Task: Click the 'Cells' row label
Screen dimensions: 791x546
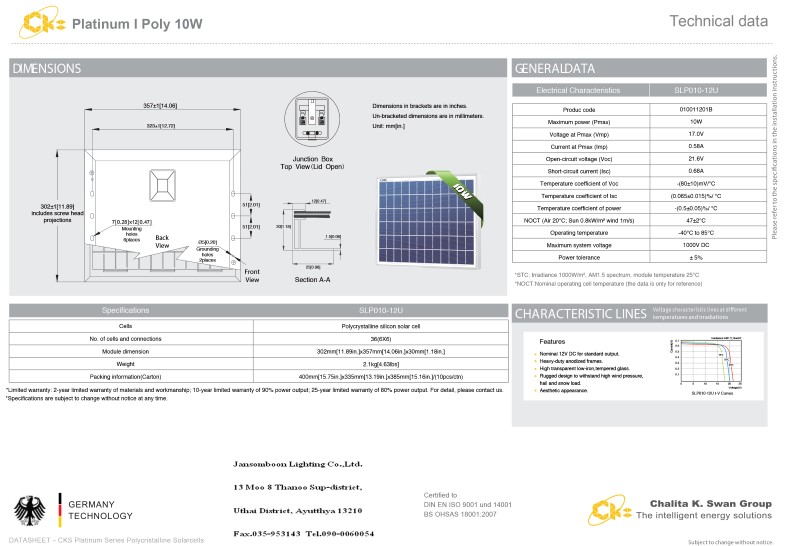Action: pos(125,326)
